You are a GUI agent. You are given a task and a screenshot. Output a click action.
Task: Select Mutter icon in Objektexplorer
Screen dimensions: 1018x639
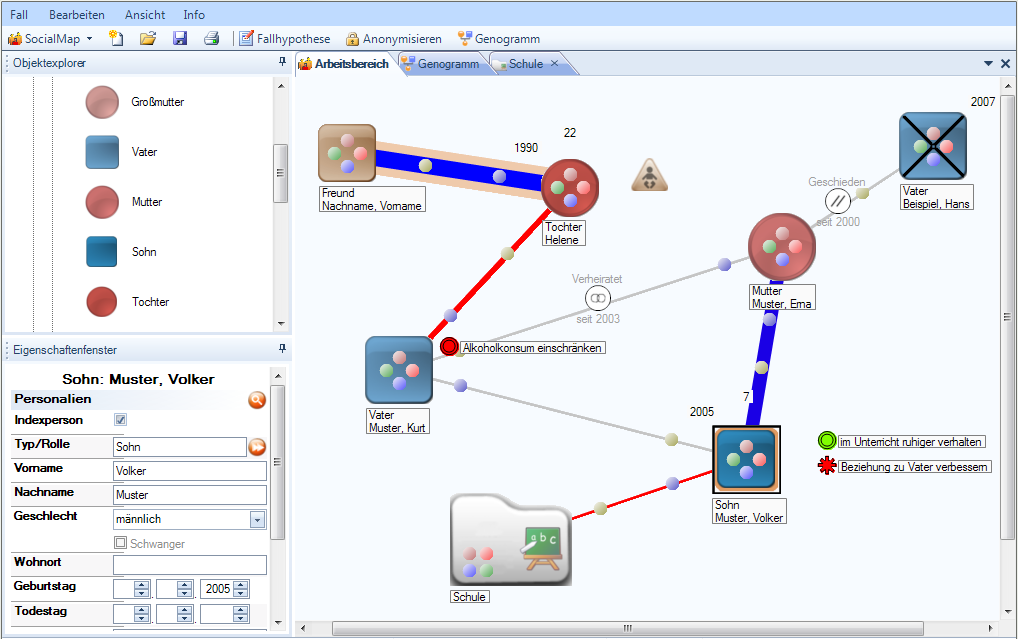[x=102, y=202]
